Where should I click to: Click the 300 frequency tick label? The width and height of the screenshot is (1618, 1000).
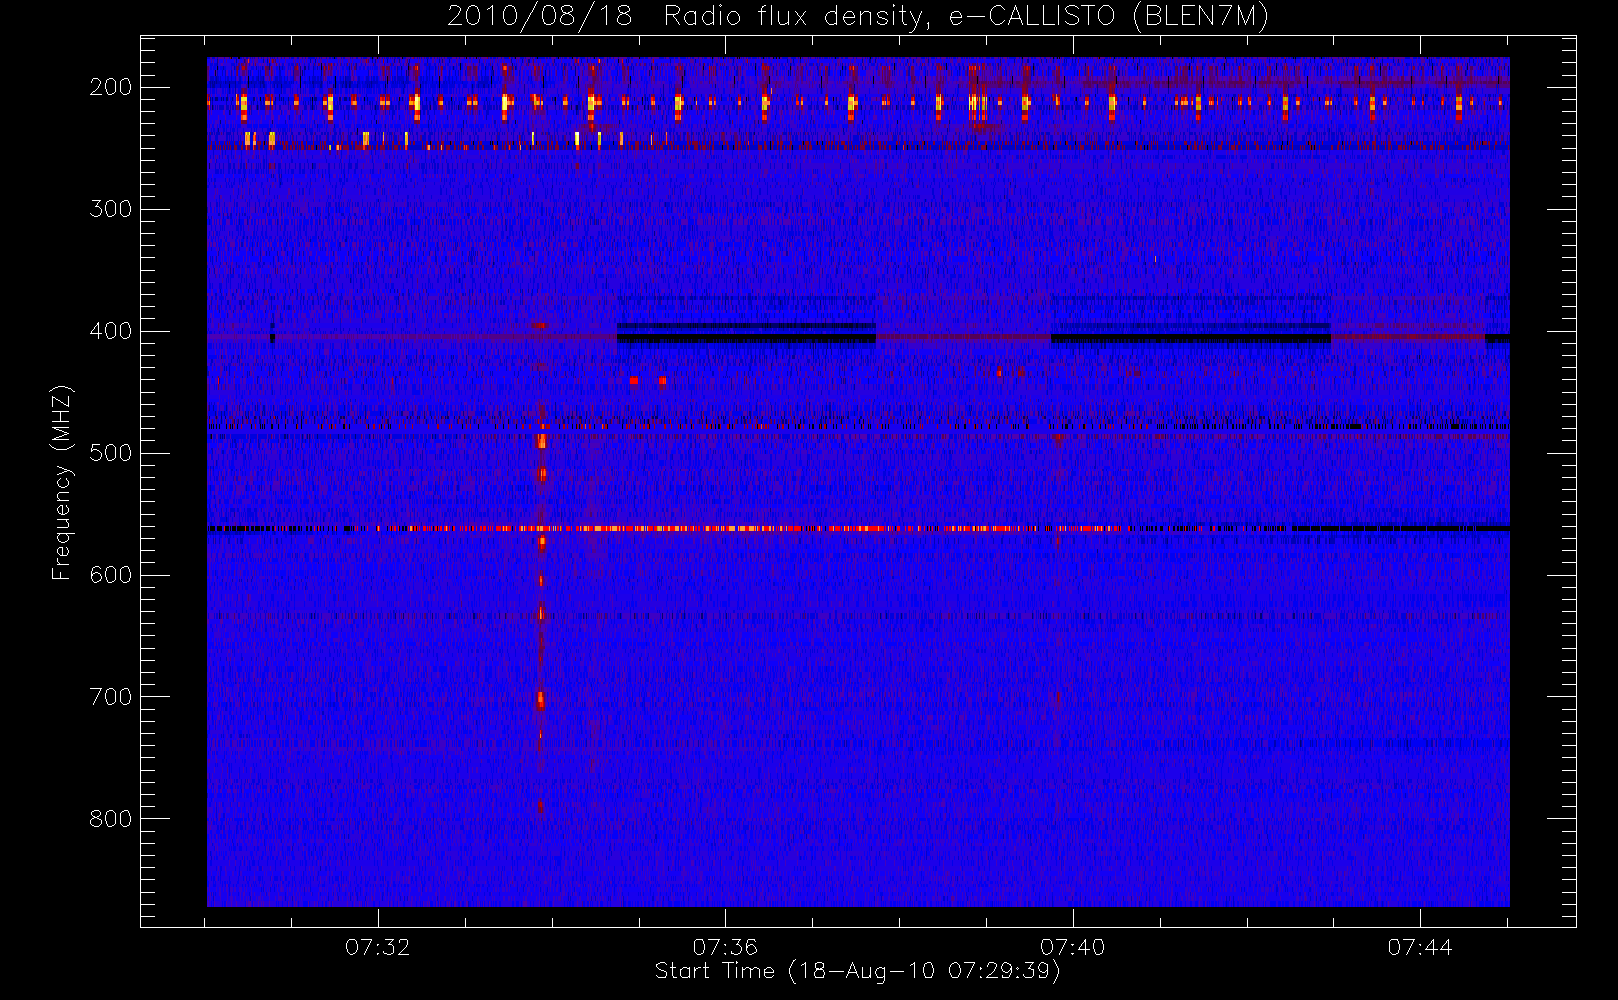pyautogui.click(x=111, y=209)
